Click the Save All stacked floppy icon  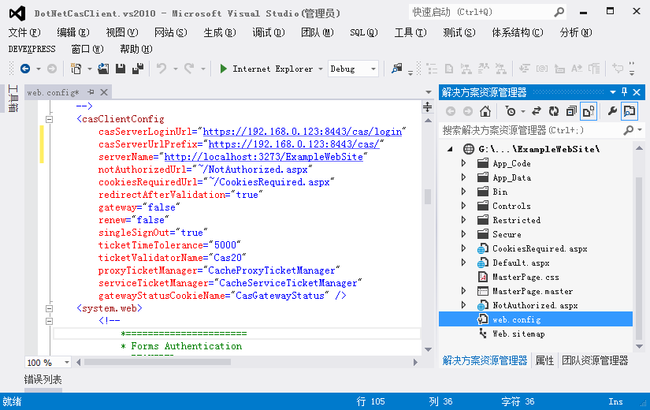(x=138, y=69)
